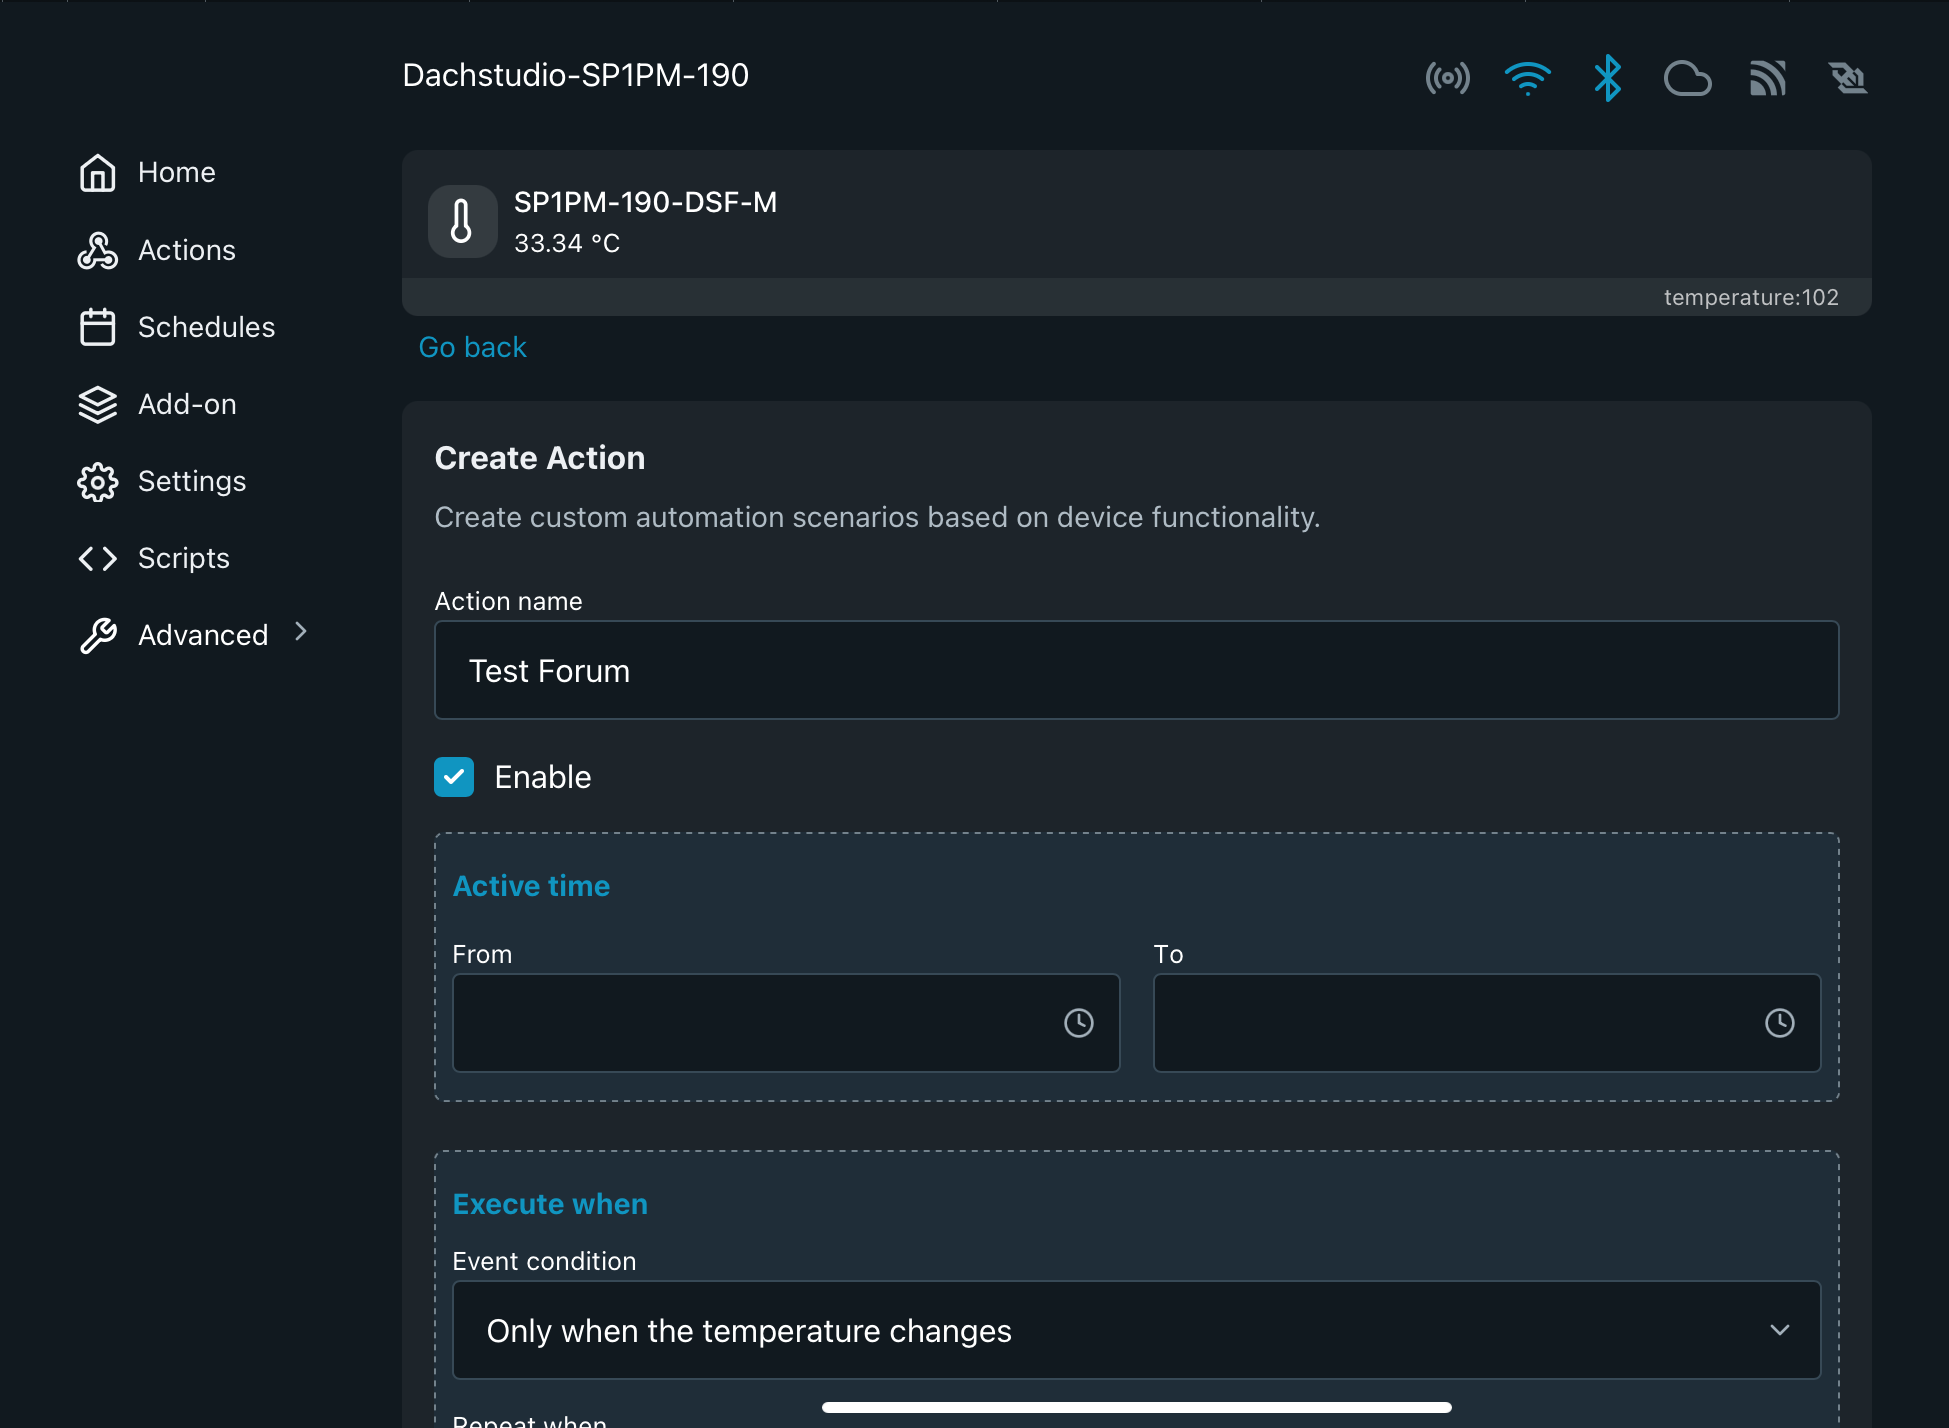Viewport: 1949px width, 1428px height.
Task: Click the Dachstudio-SP1PM-190 device title
Action: pos(576,75)
